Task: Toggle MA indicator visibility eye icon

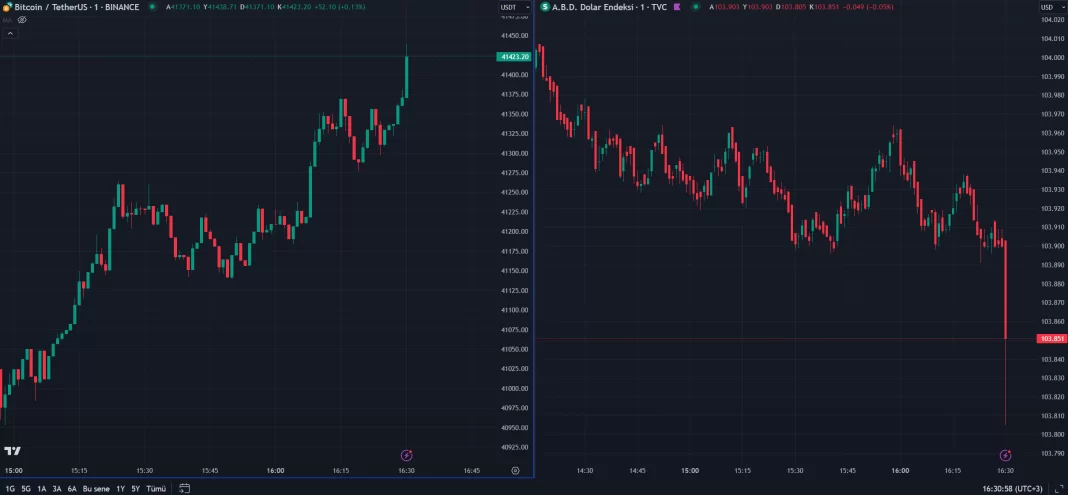Action: pos(22,20)
